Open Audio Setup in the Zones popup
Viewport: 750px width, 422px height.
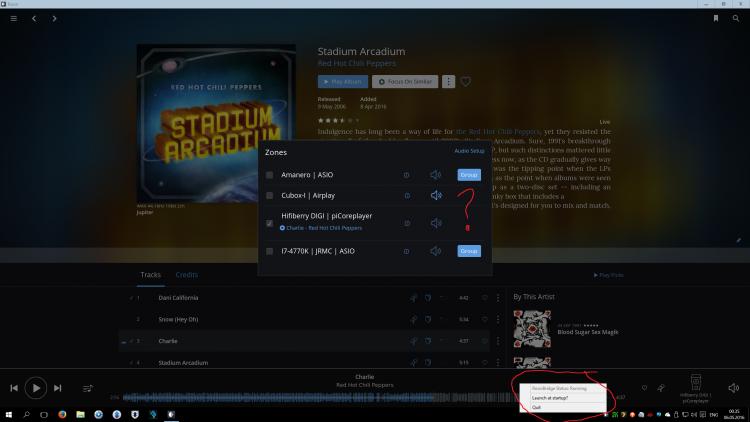click(x=469, y=151)
